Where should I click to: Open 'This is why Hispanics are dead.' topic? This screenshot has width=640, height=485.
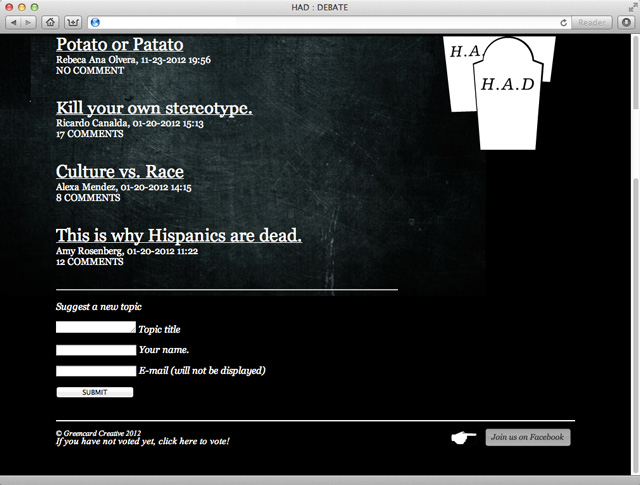179,236
